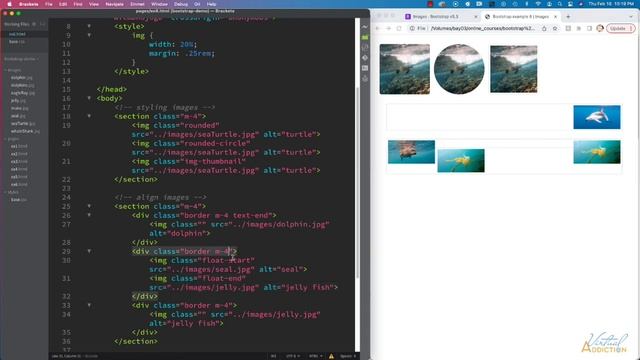640x360 pixels.
Task: Fold the style tag on line 8
Action: point(89,26)
